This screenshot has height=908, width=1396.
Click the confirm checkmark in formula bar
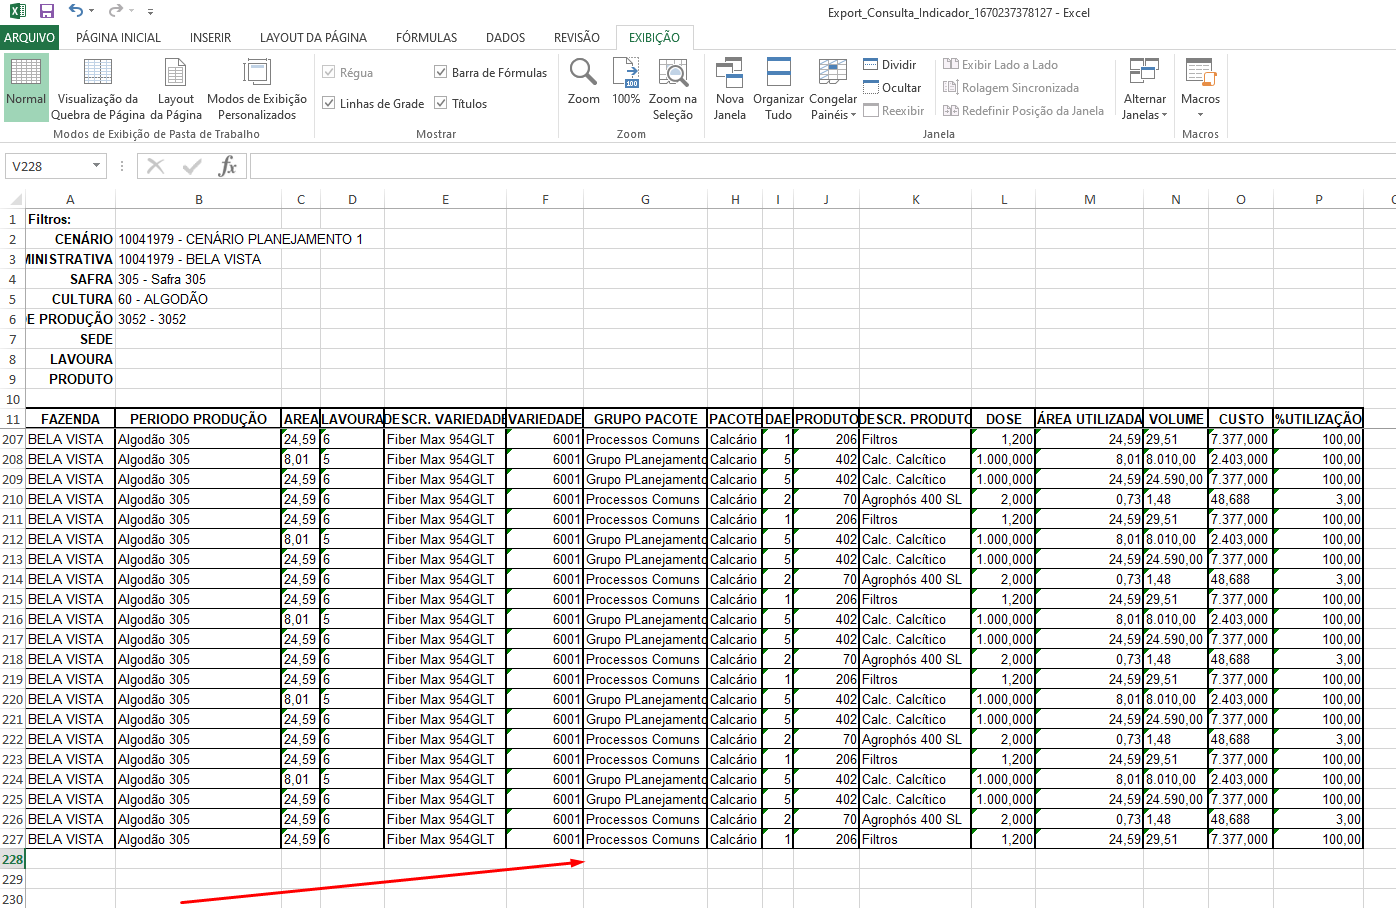click(x=192, y=166)
